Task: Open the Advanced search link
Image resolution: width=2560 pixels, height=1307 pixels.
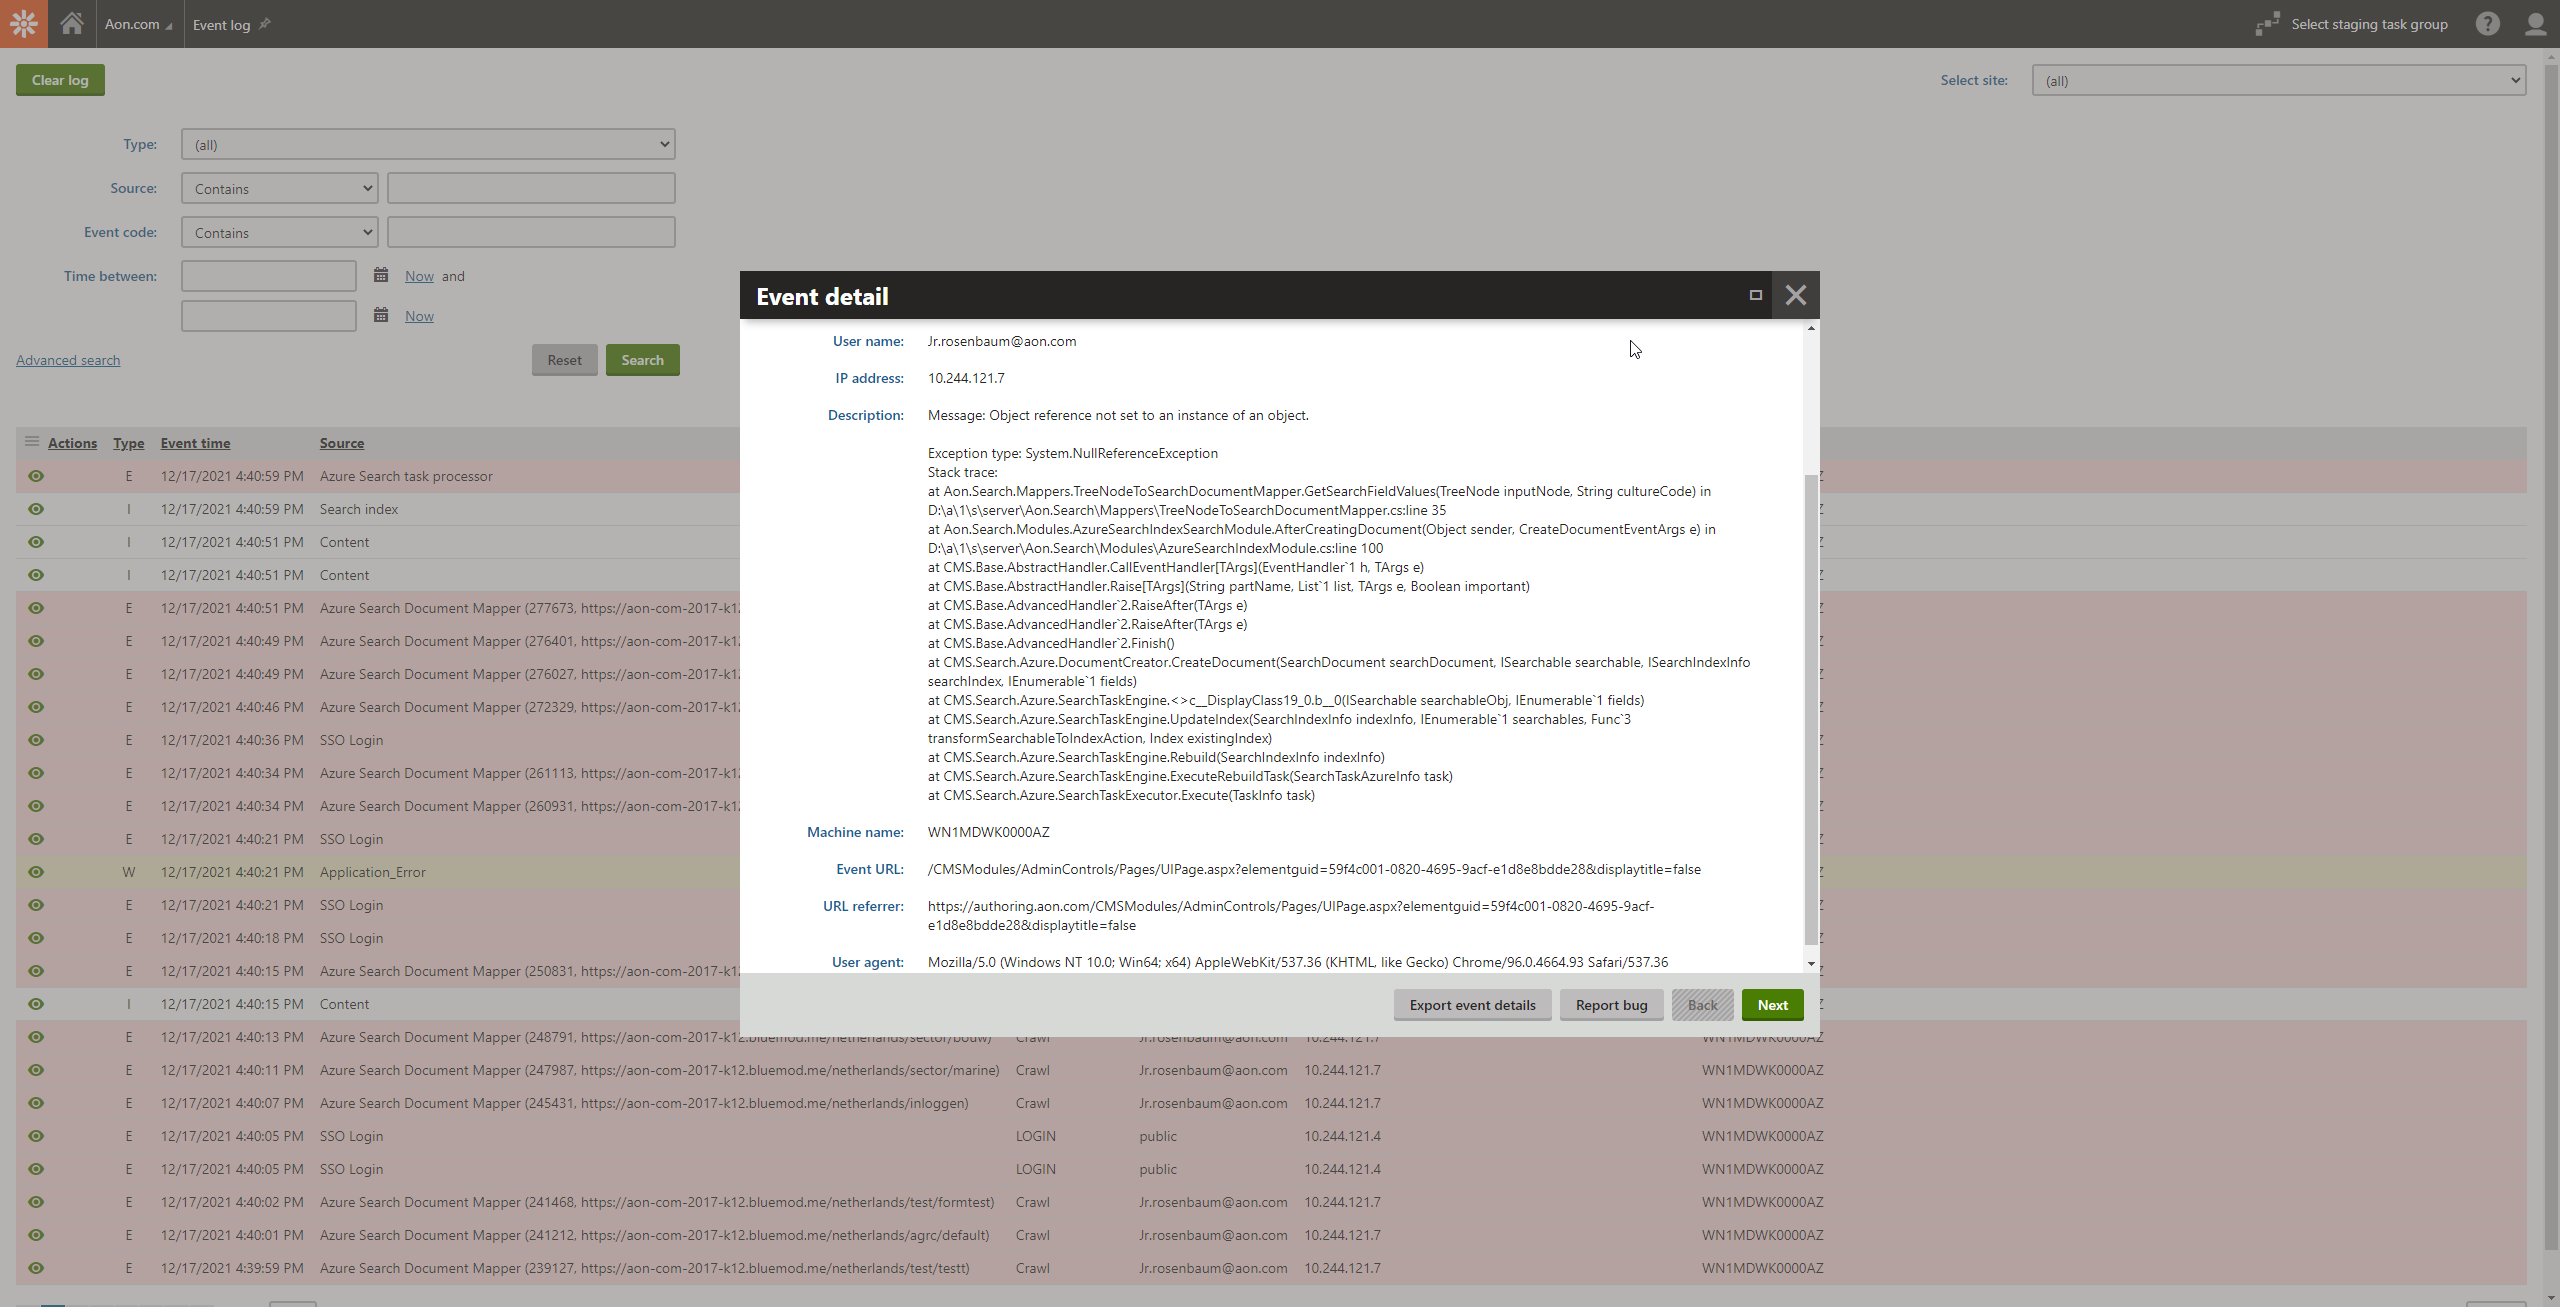Action: point(68,360)
